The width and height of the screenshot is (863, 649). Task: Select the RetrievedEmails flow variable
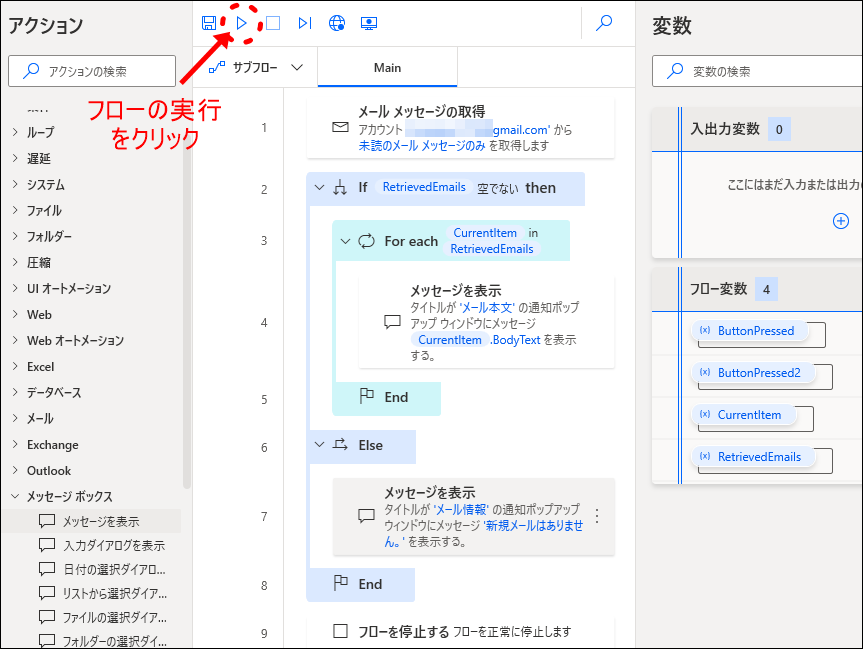point(753,456)
